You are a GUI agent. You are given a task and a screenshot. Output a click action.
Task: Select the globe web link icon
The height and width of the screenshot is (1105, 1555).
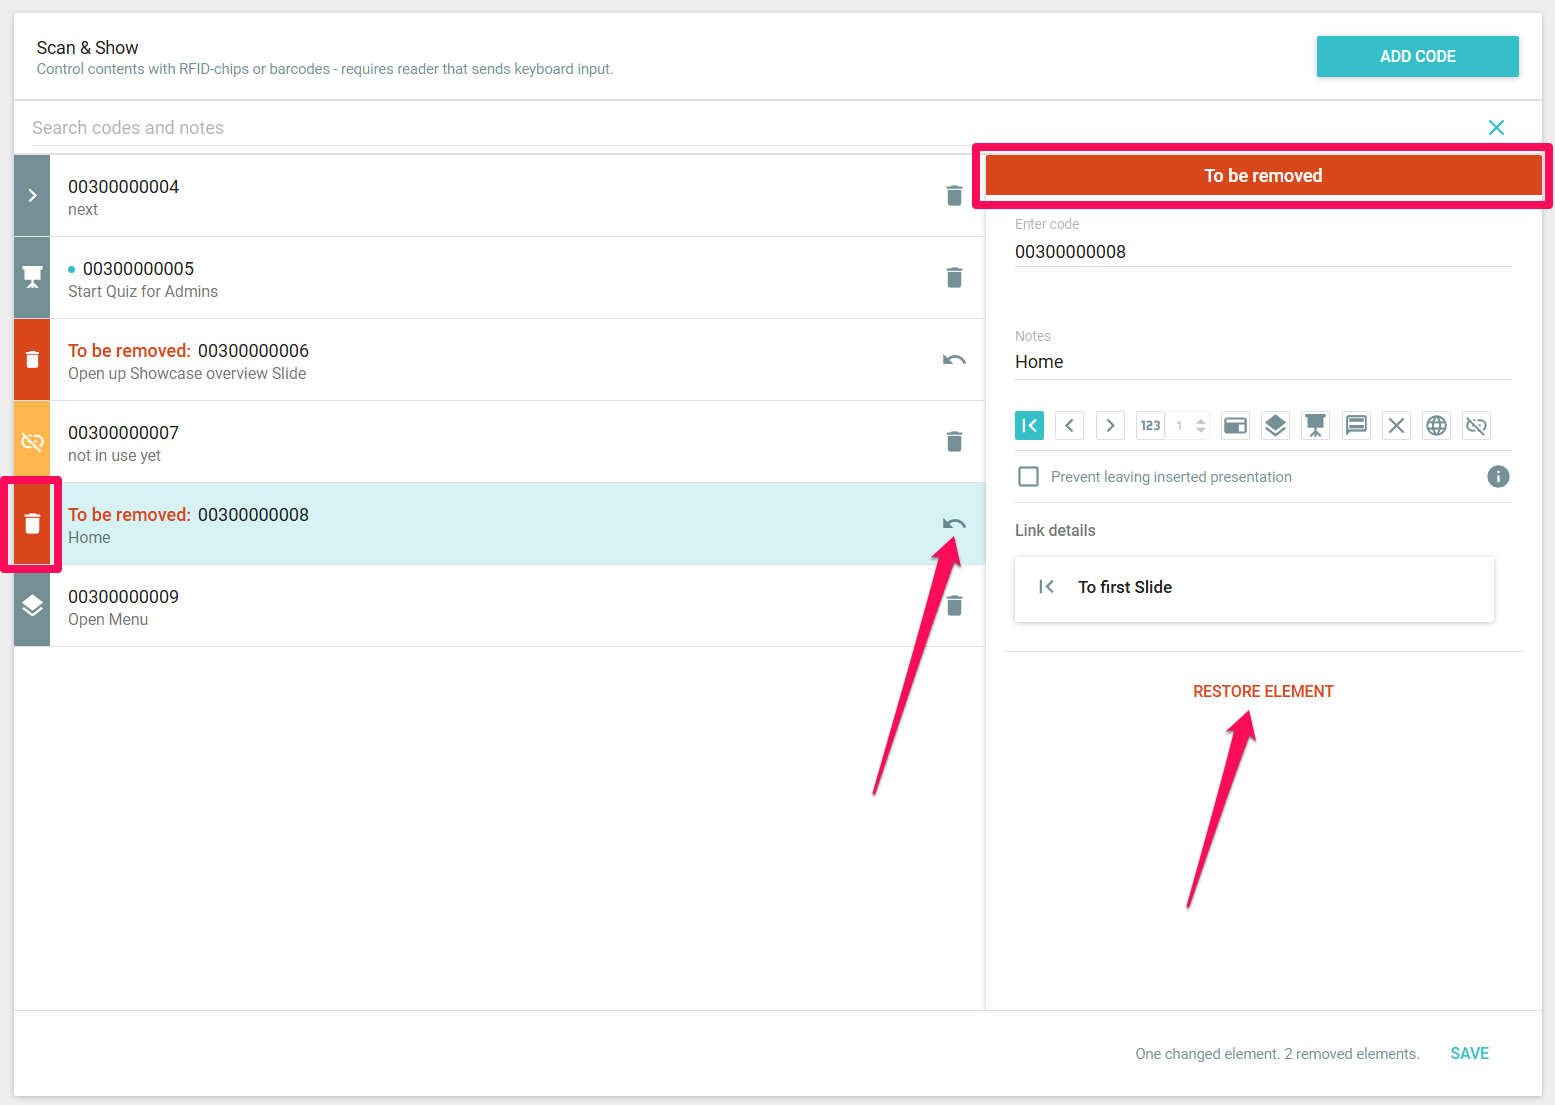1436,426
